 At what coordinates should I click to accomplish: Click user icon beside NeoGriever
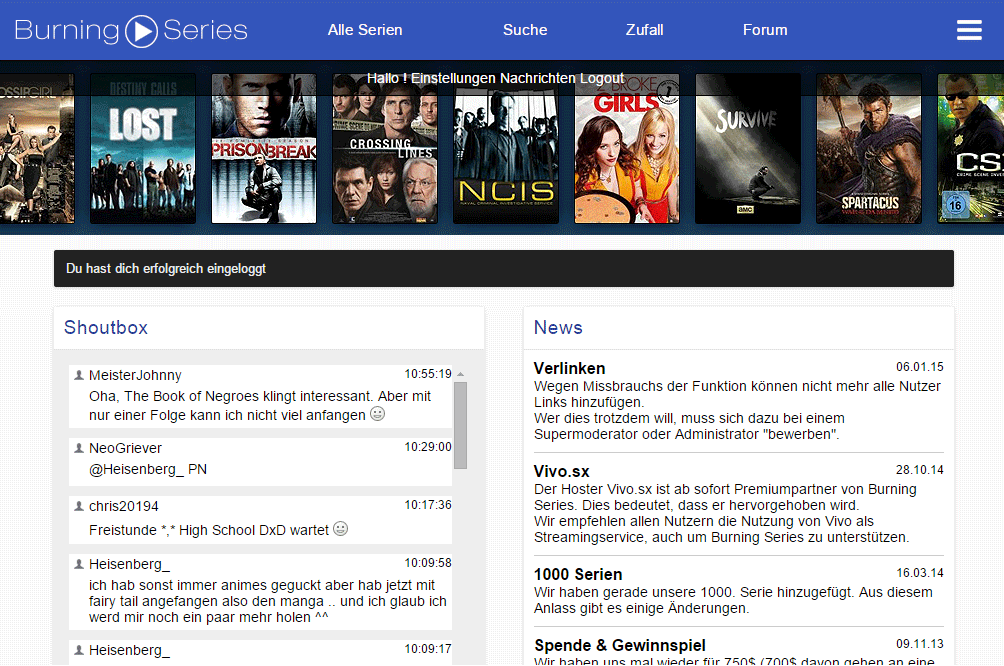tap(79, 448)
